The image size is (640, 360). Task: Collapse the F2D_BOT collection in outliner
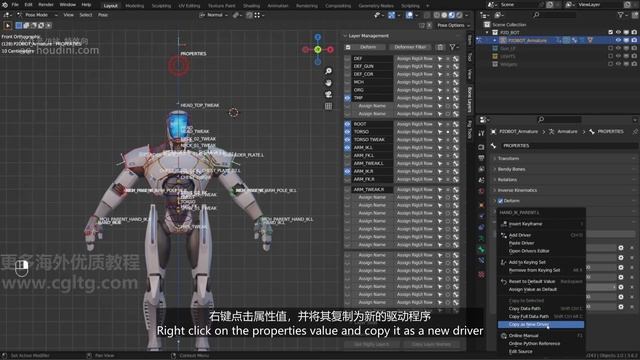pos(487,32)
